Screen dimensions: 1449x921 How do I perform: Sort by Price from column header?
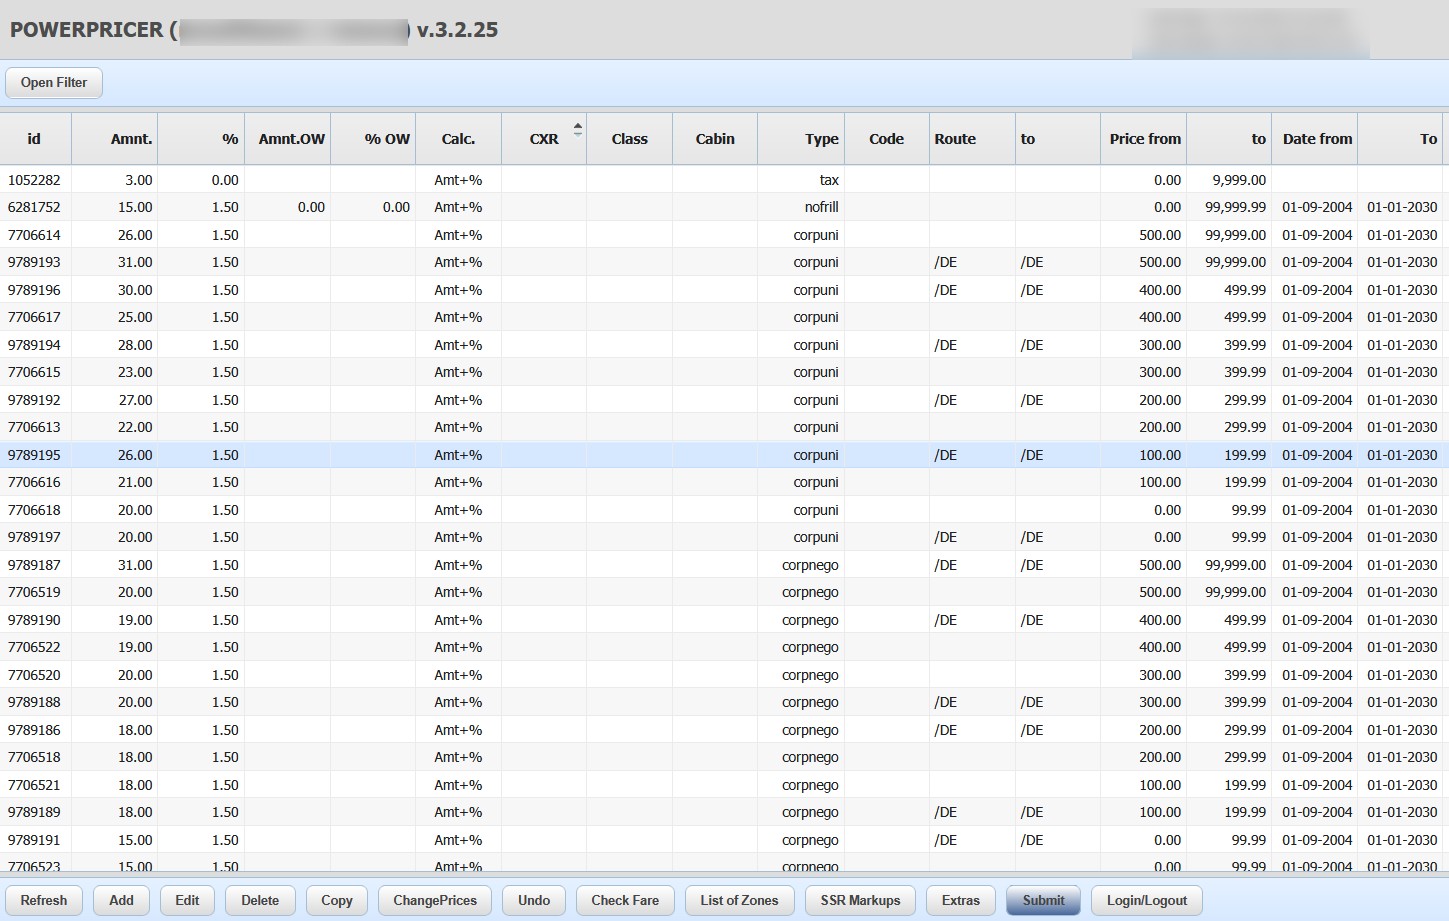click(1143, 139)
